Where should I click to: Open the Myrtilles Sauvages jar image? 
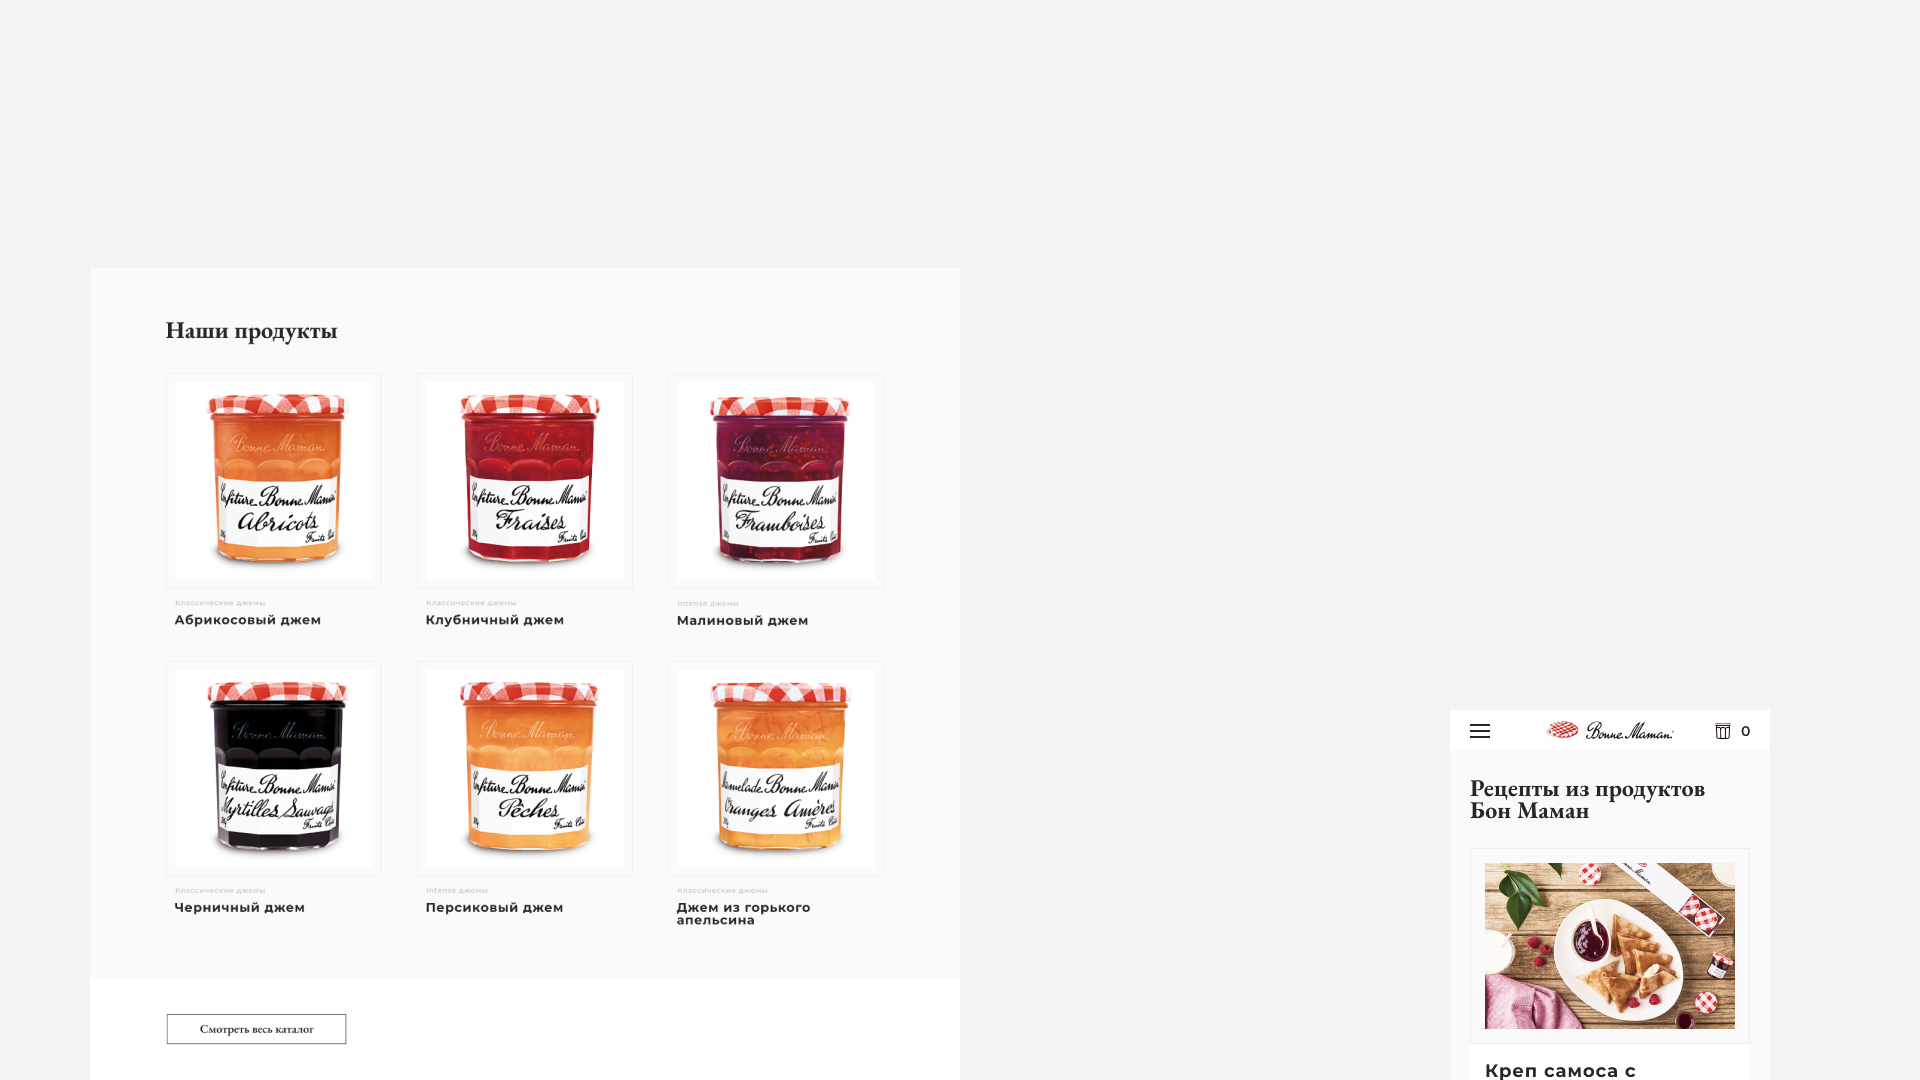[x=274, y=768]
